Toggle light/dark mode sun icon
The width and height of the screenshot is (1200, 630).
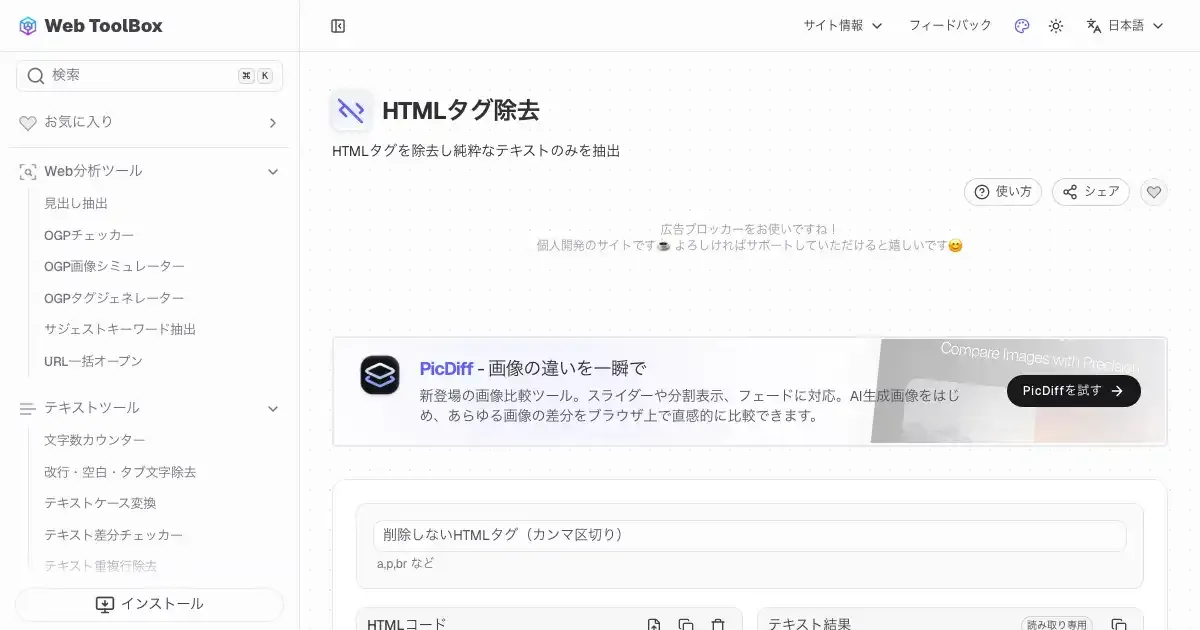1056,26
